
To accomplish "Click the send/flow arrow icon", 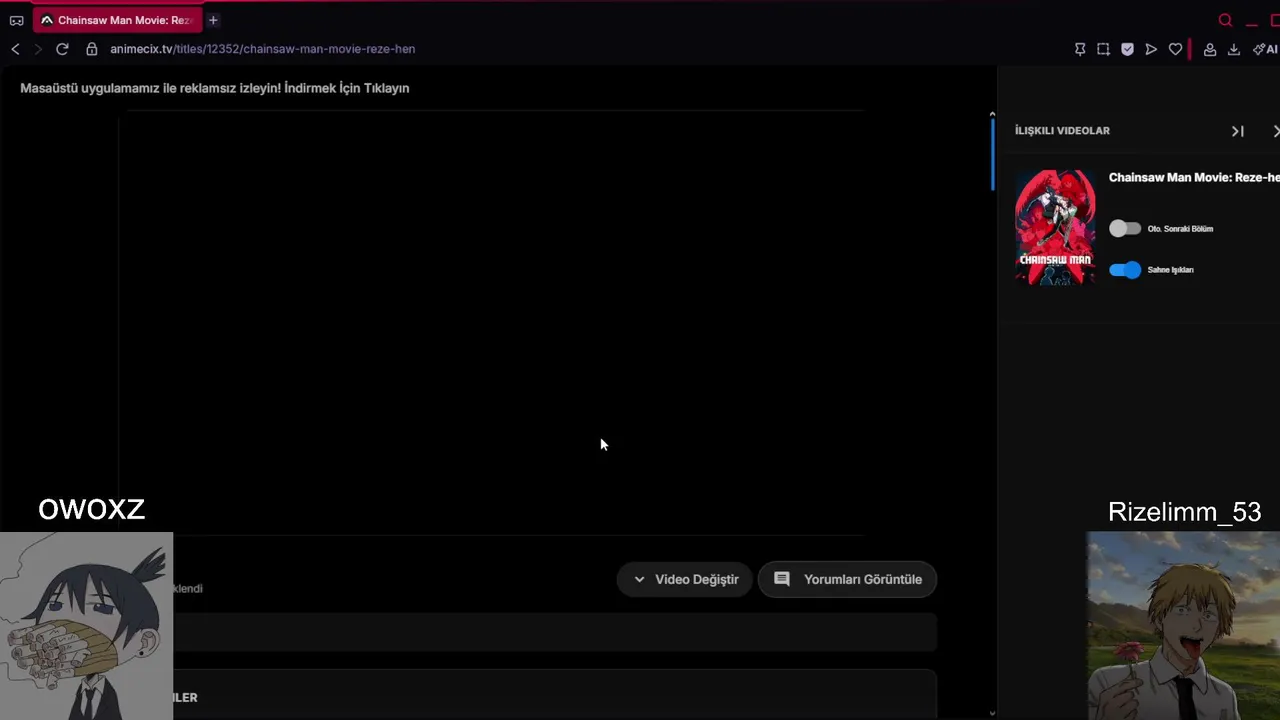I will tap(1151, 49).
